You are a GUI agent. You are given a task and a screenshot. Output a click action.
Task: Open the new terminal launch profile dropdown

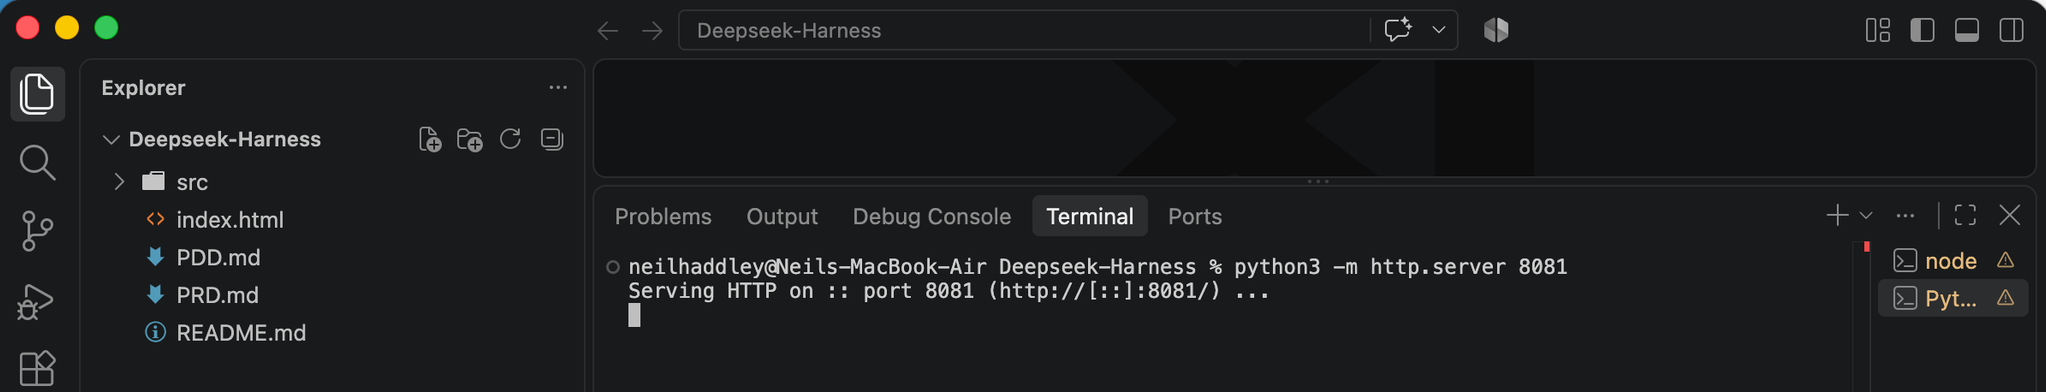coord(1866,215)
